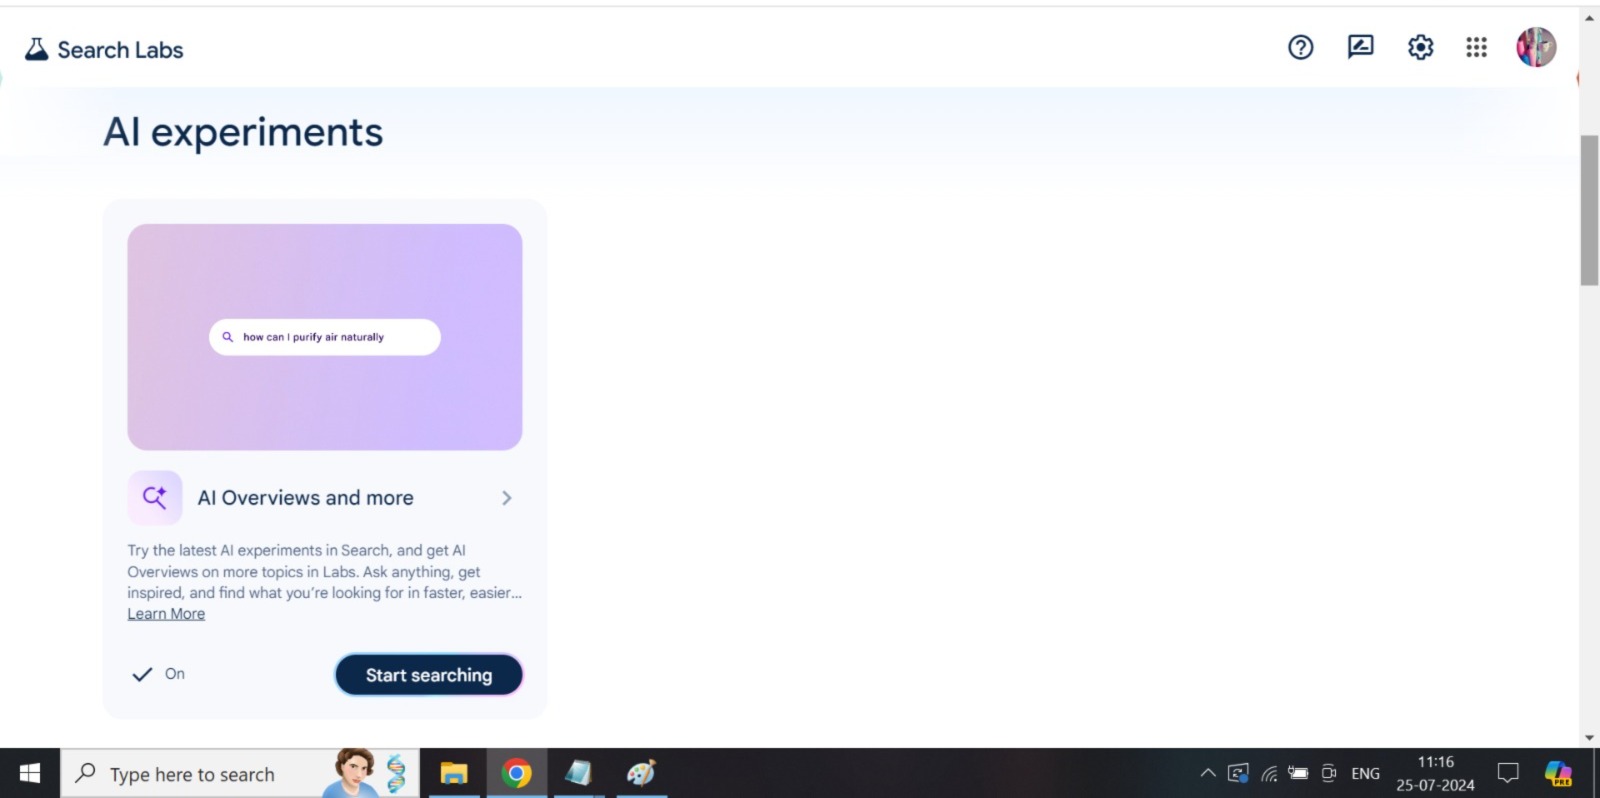Image resolution: width=1600 pixels, height=798 pixels.
Task: Open the Help question mark icon
Action: click(1300, 47)
